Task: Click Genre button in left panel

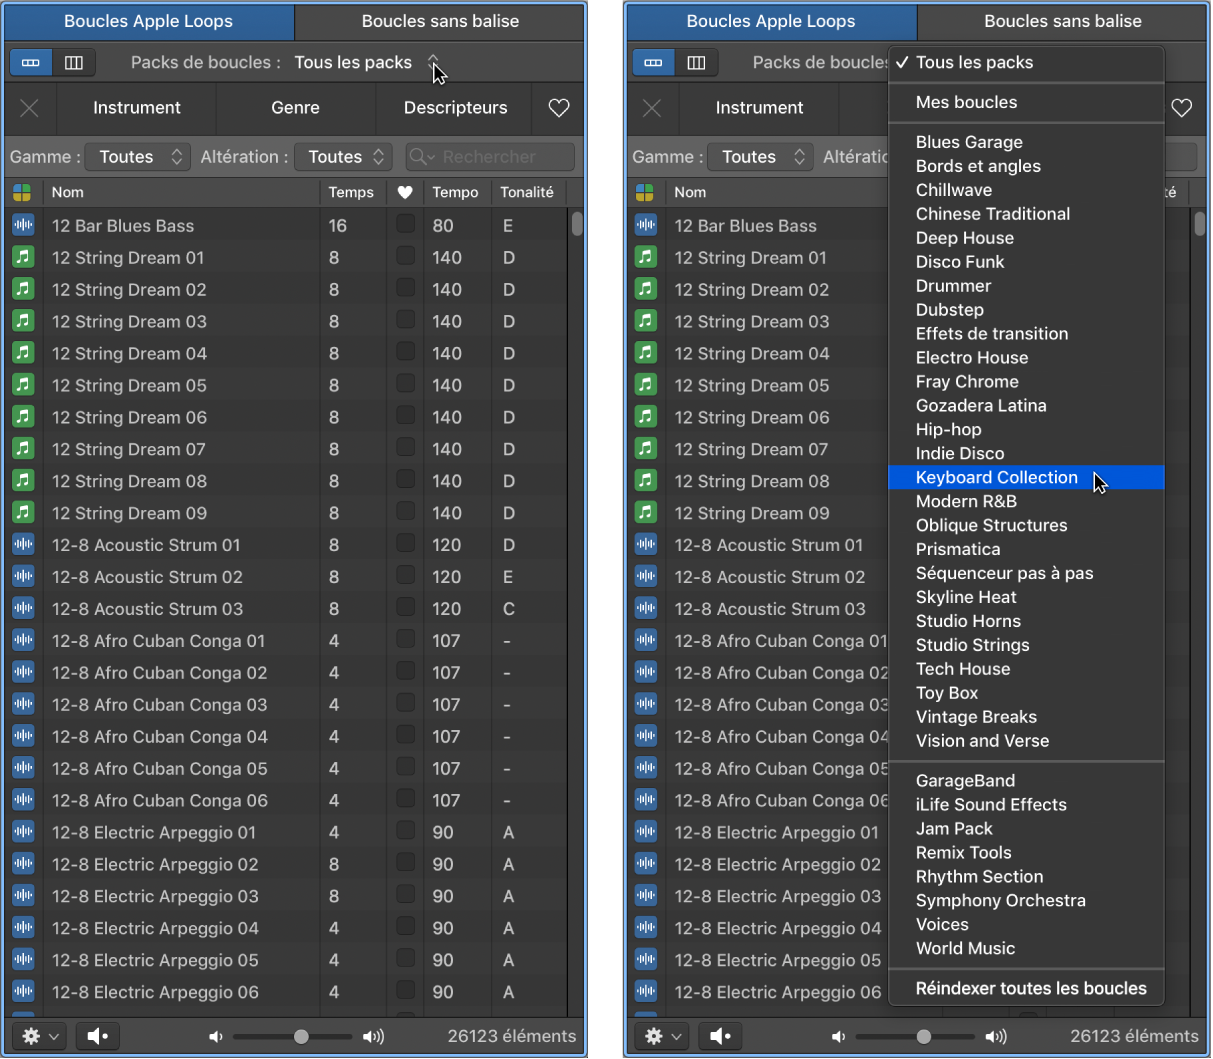Action: point(296,108)
